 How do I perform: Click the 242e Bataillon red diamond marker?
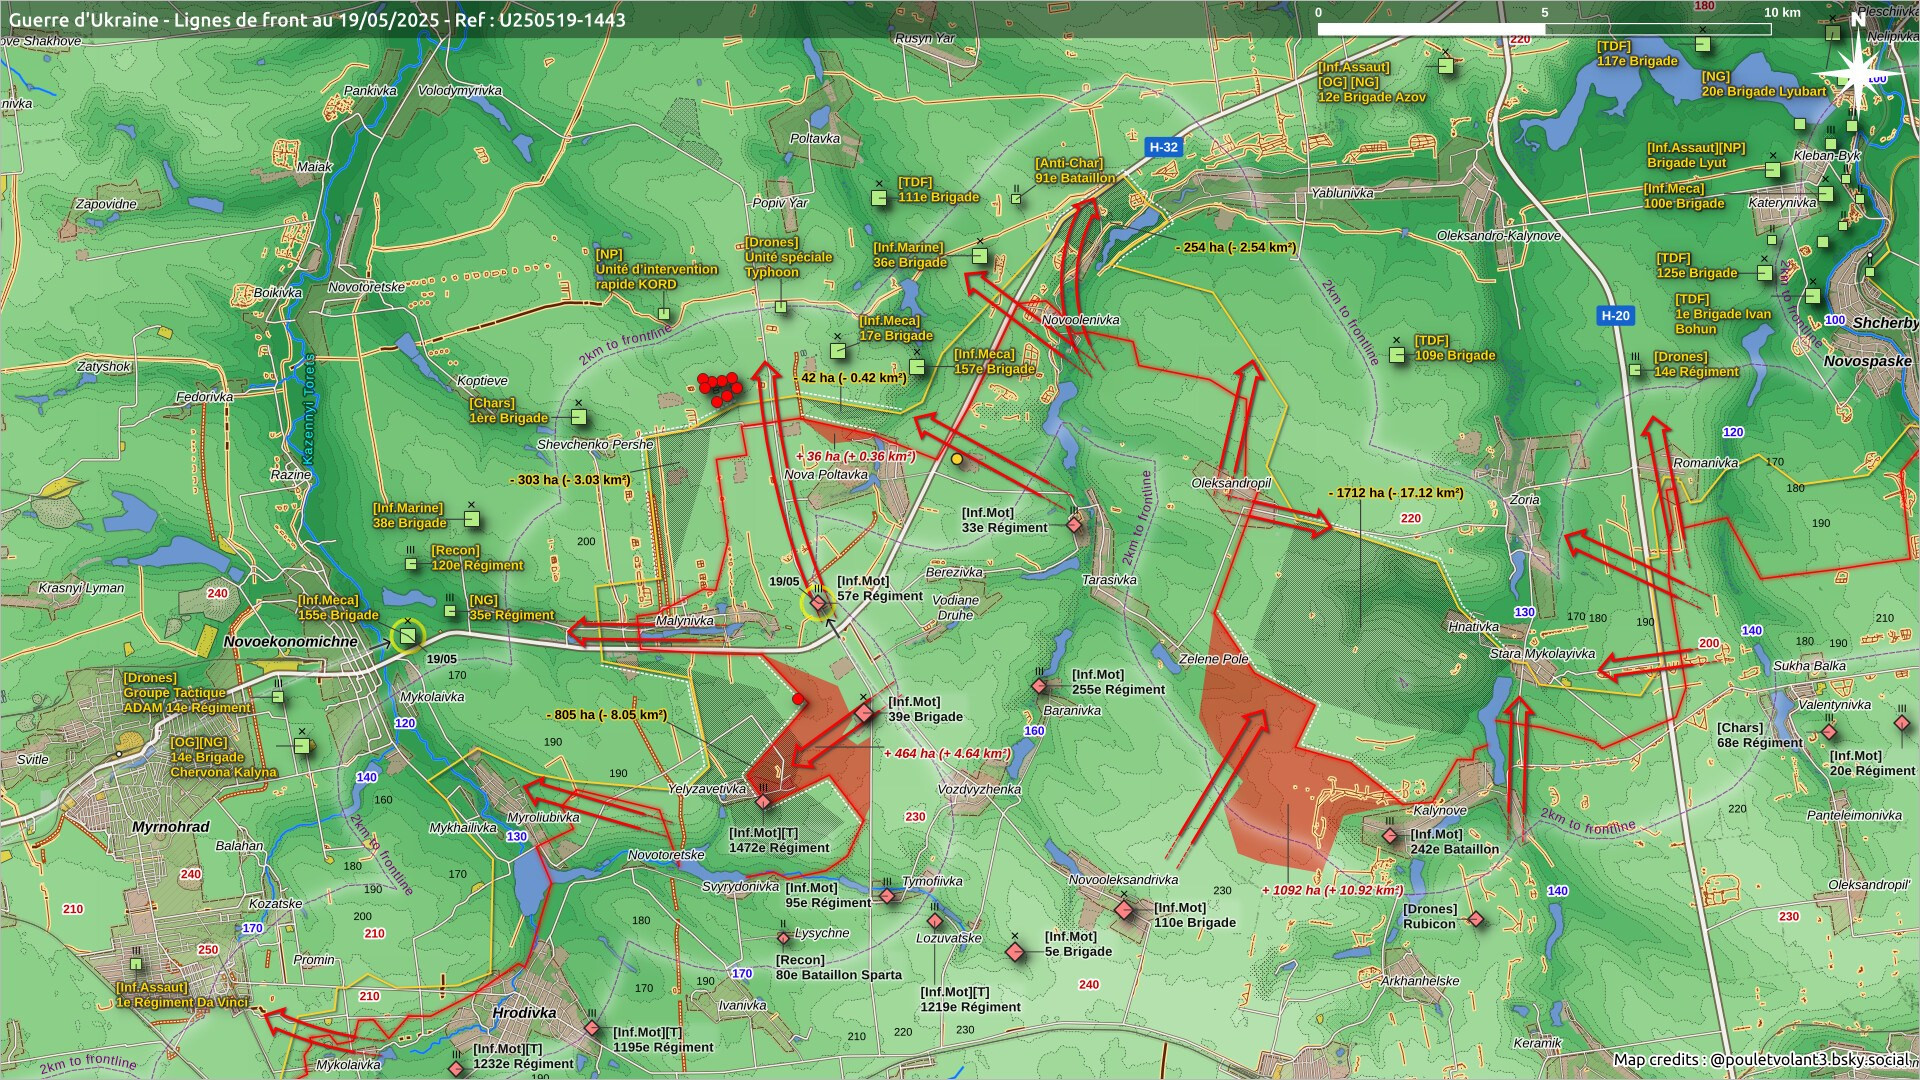(1390, 836)
